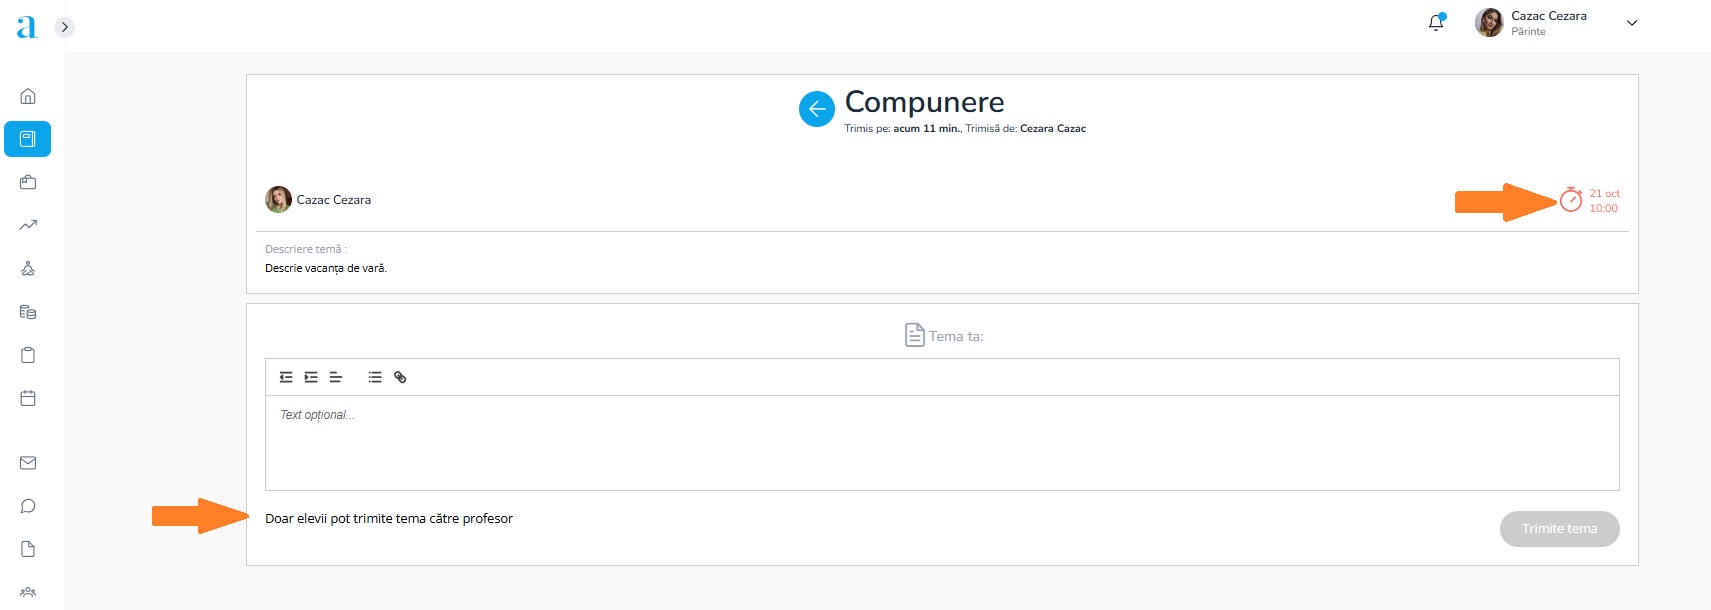This screenshot has height=610, width=1711.
Task: Open the clipboard icon in sidebar
Action: click(28, 355)
